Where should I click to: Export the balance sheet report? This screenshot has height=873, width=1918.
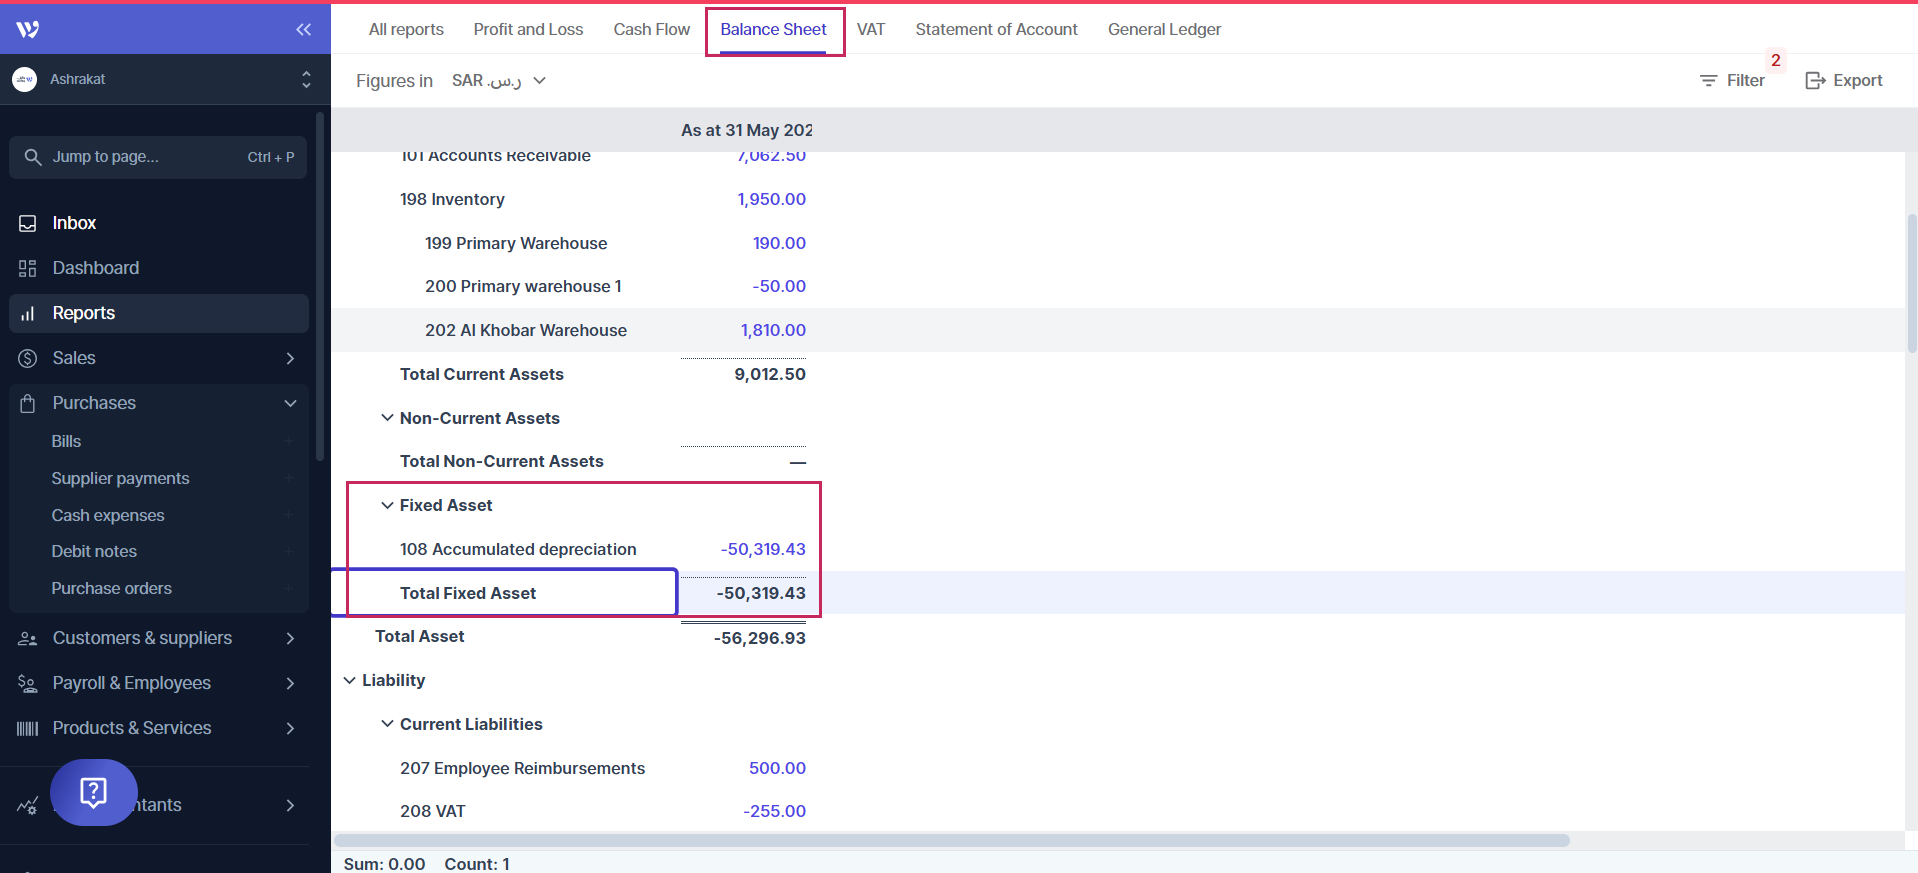1844,81
